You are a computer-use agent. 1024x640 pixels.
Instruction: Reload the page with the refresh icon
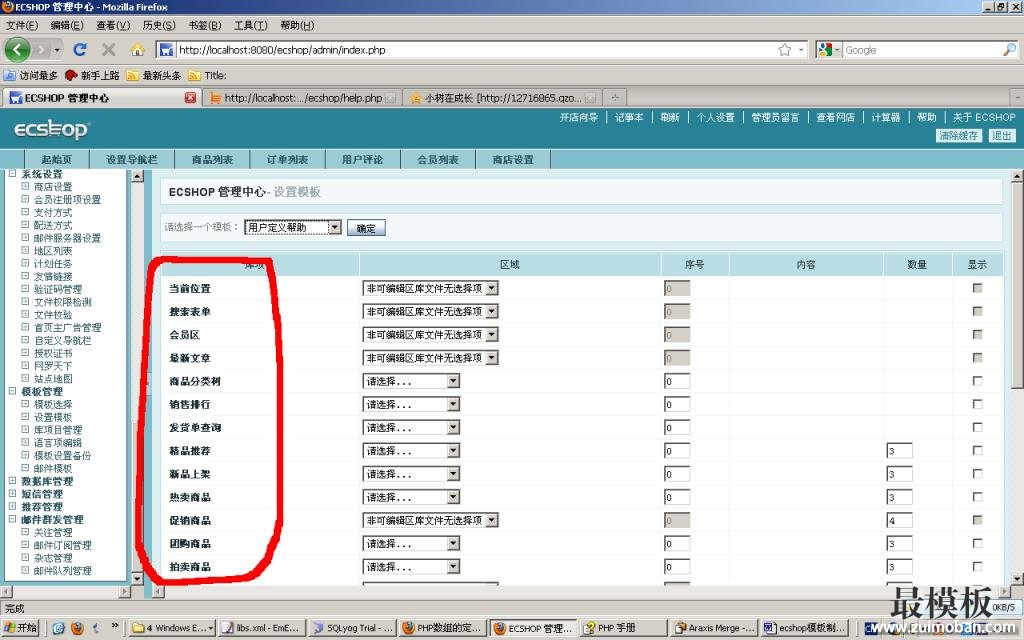(80, 49)
